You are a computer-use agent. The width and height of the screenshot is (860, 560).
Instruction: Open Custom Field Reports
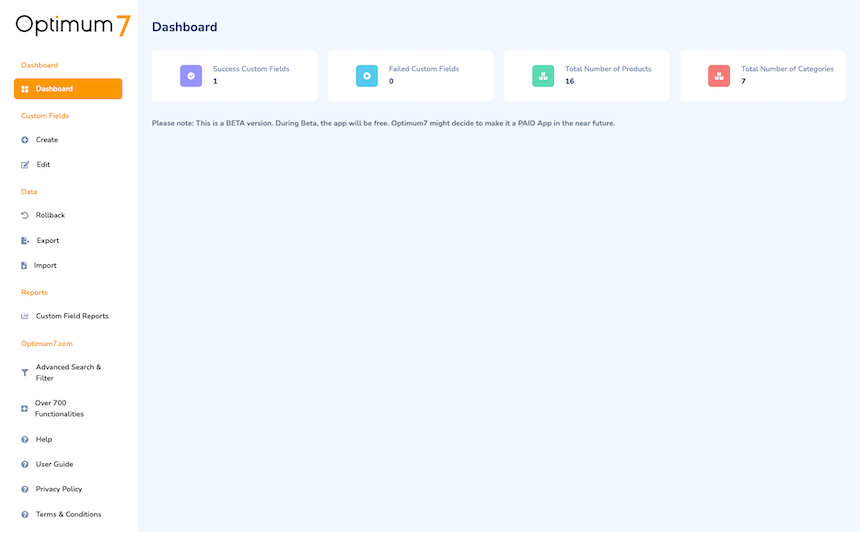[72, 316]
